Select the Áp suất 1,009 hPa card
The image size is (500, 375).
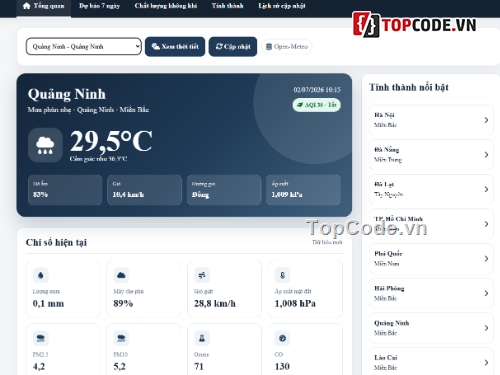(x=303, y=190)
